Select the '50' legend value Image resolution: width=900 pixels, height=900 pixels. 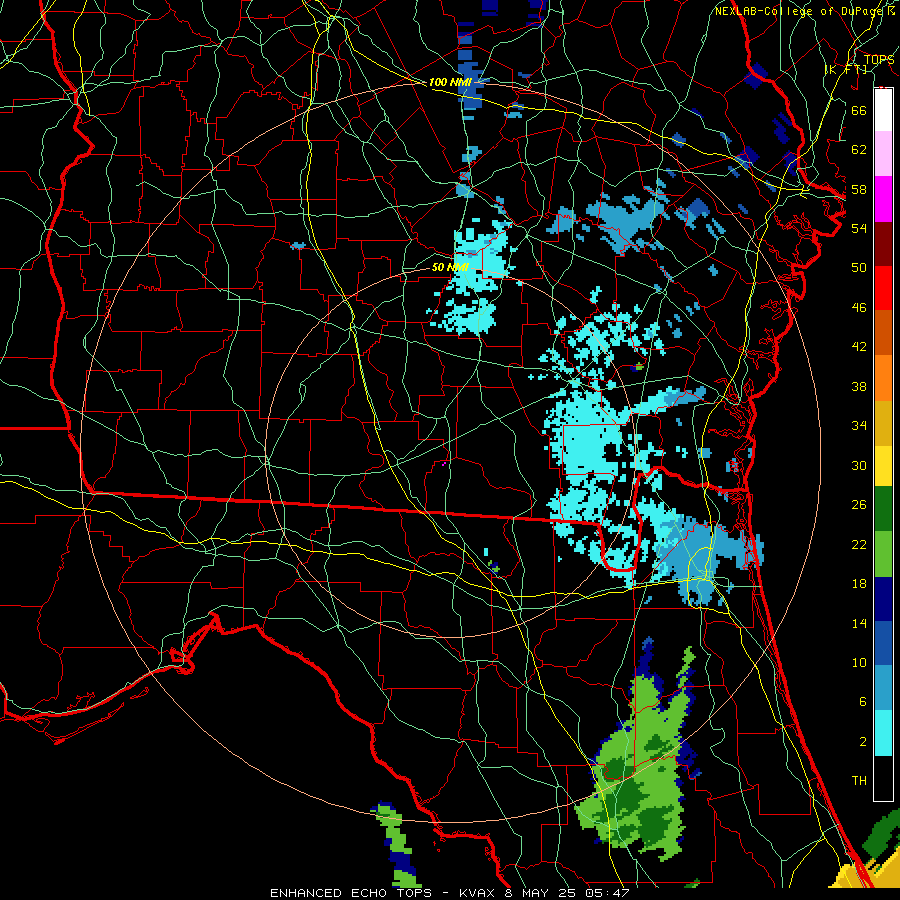point(859,267)
